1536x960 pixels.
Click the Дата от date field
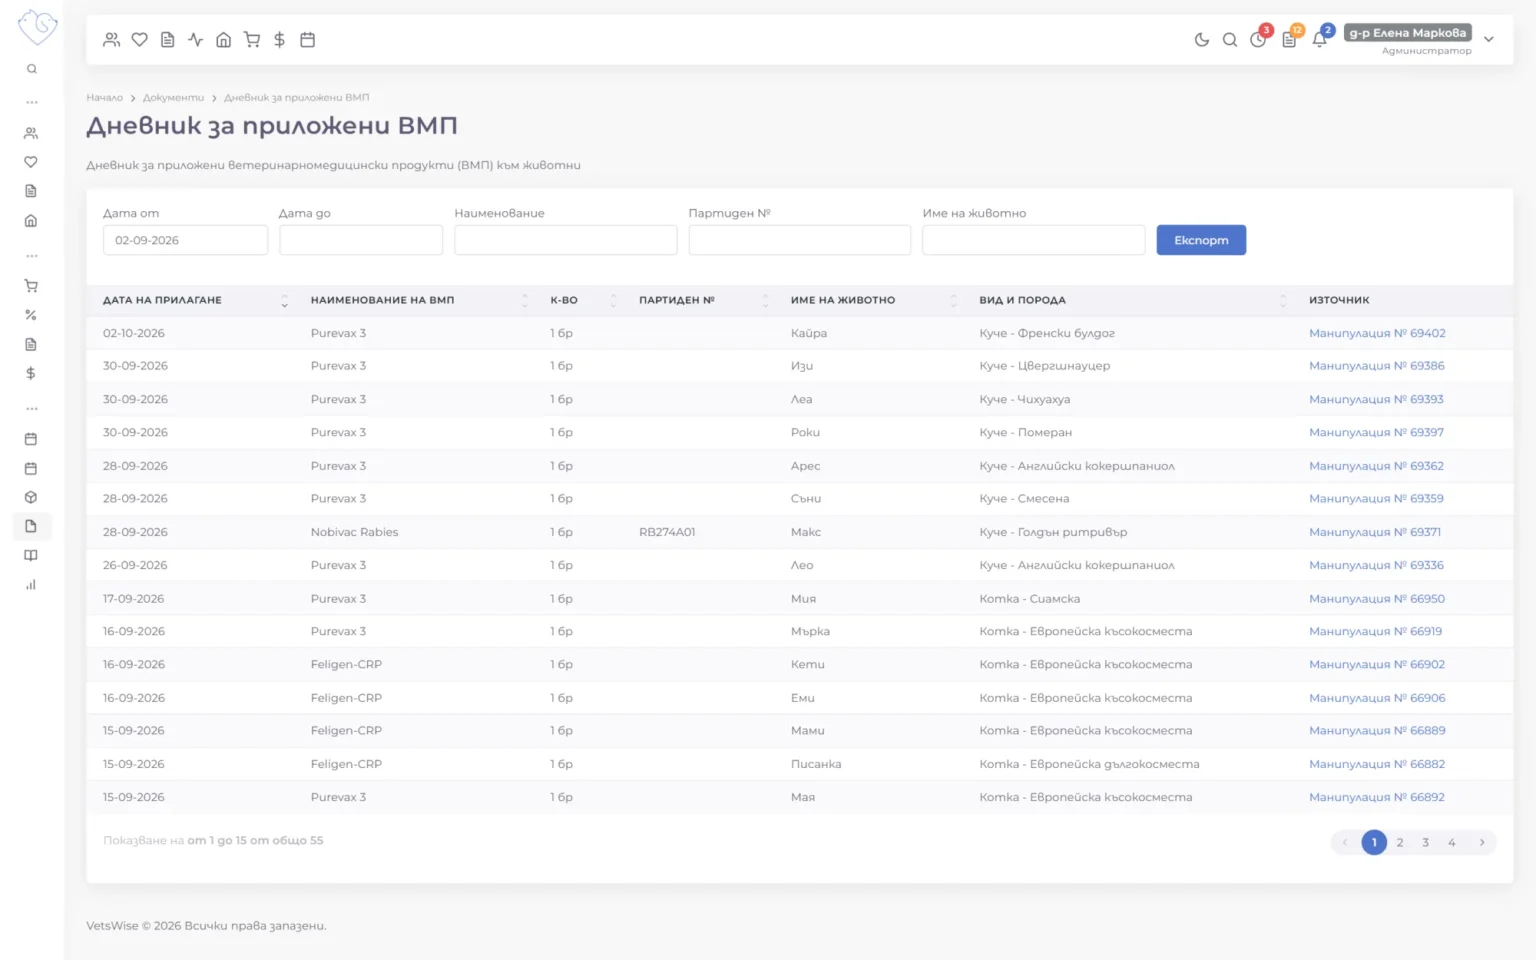(185, 240)
